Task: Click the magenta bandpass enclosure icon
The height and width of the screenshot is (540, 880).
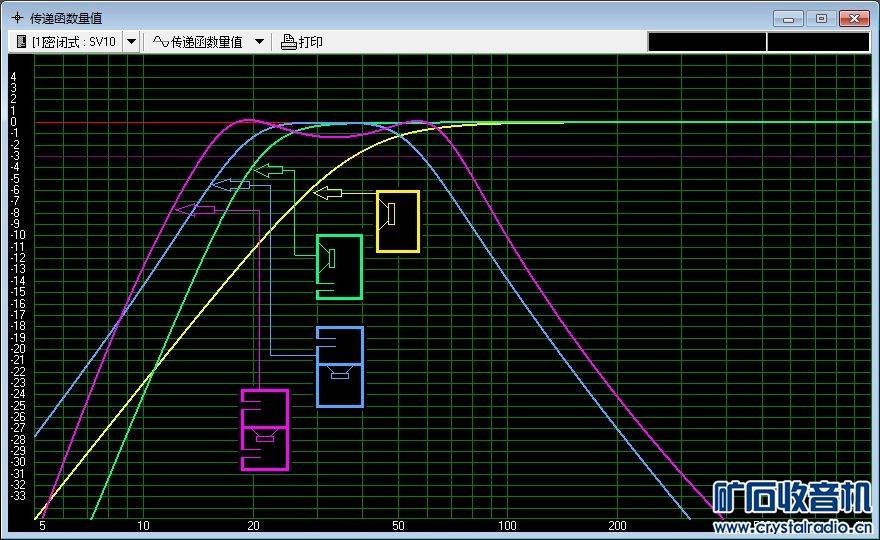Action: [x=265, y=429]
